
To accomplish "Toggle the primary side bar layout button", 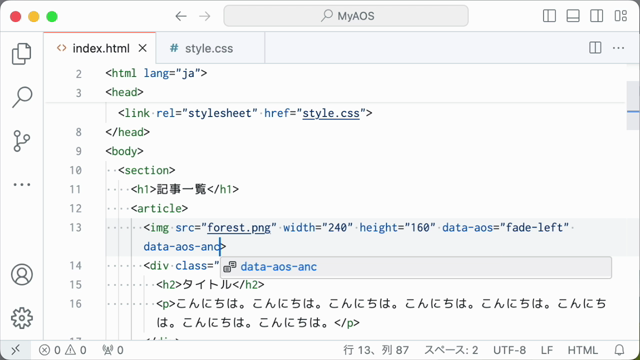I will click(549, 16).
